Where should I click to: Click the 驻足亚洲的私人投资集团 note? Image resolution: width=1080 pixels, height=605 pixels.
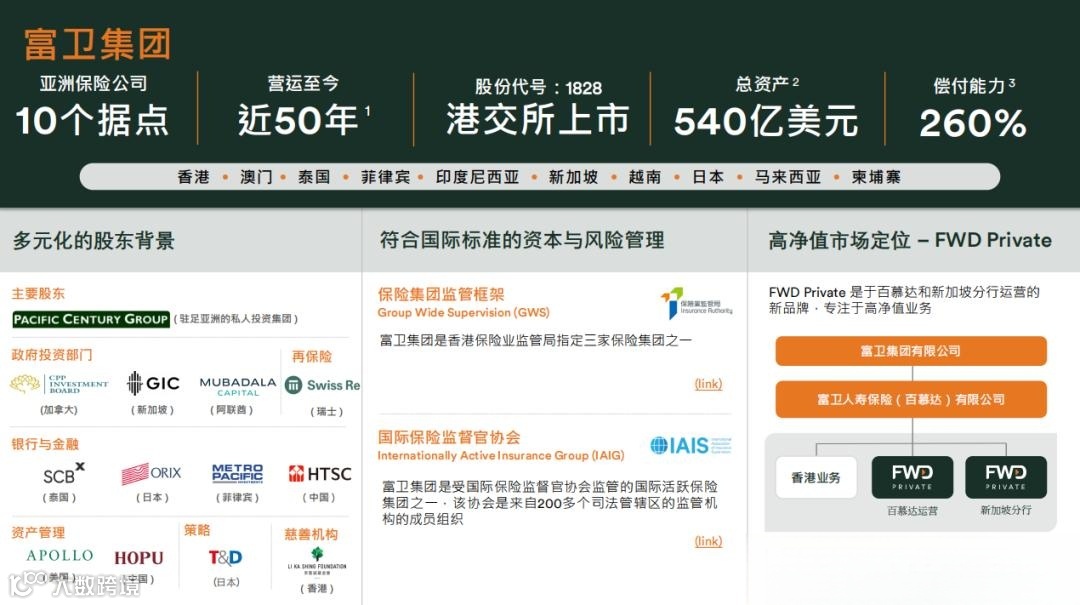coord(236,319)
